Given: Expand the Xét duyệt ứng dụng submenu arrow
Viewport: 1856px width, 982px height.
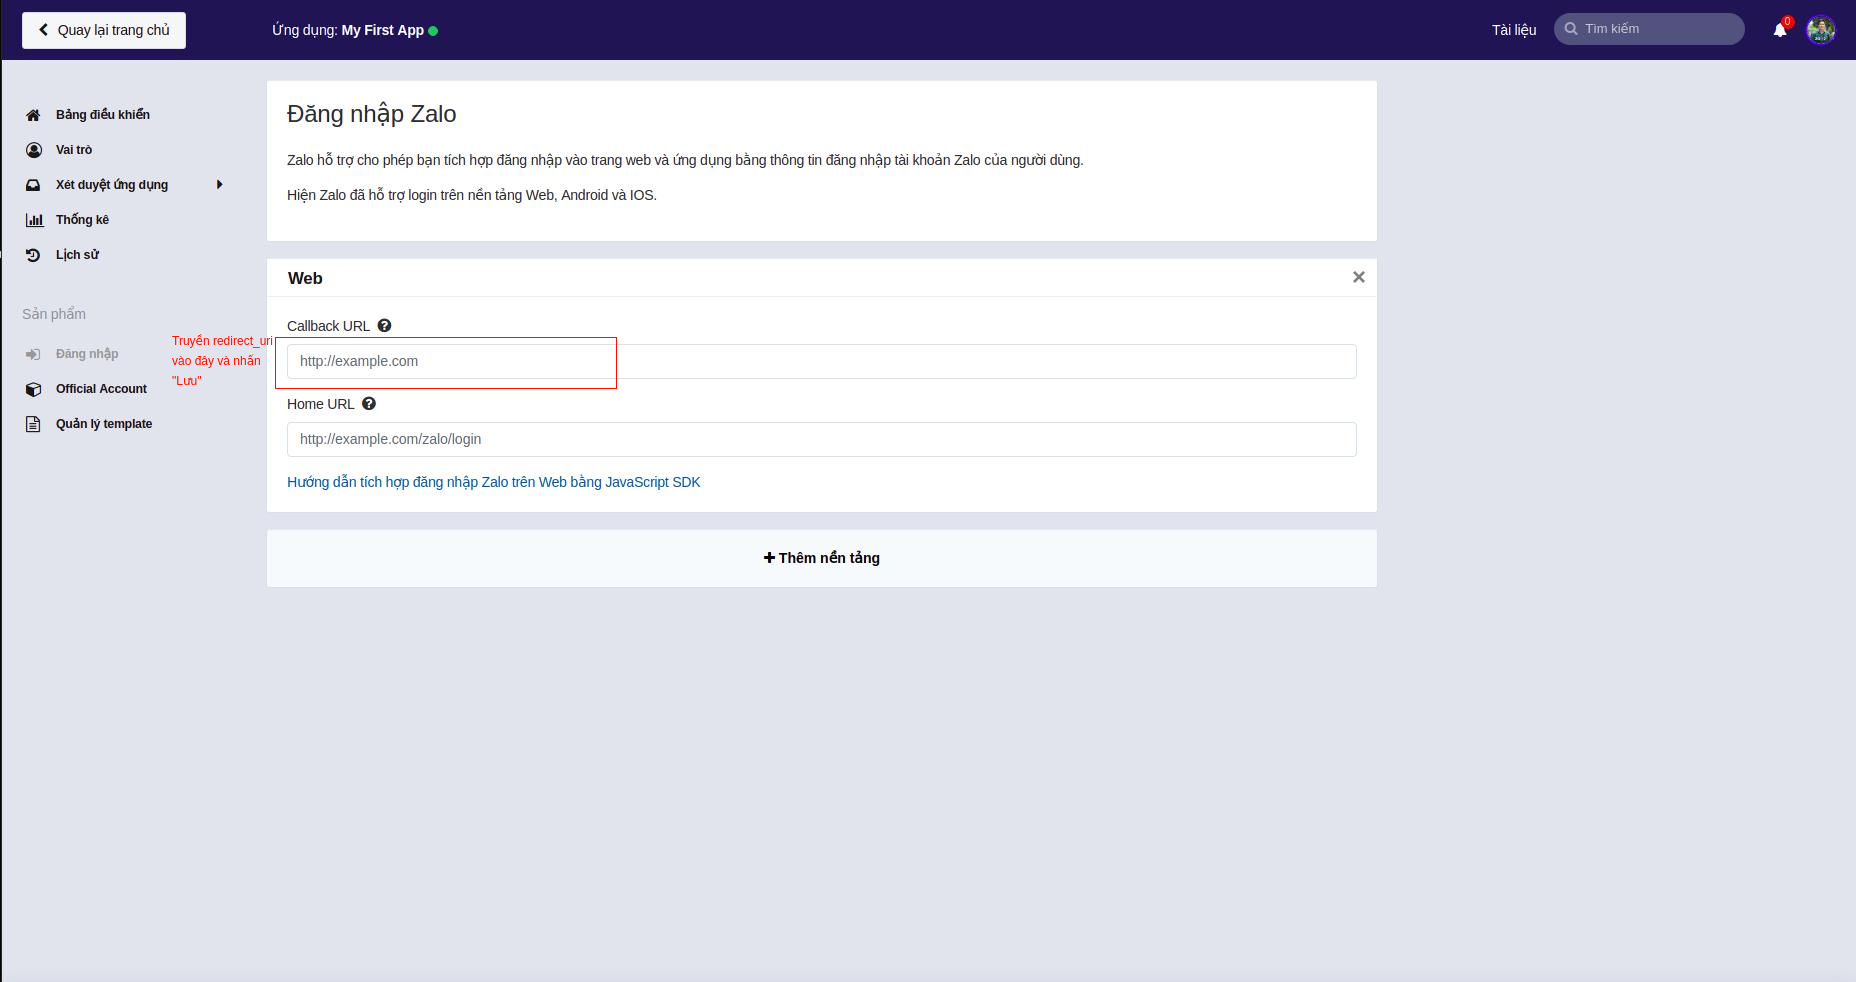Looking at the screenshot, I should tap(219, 185).
